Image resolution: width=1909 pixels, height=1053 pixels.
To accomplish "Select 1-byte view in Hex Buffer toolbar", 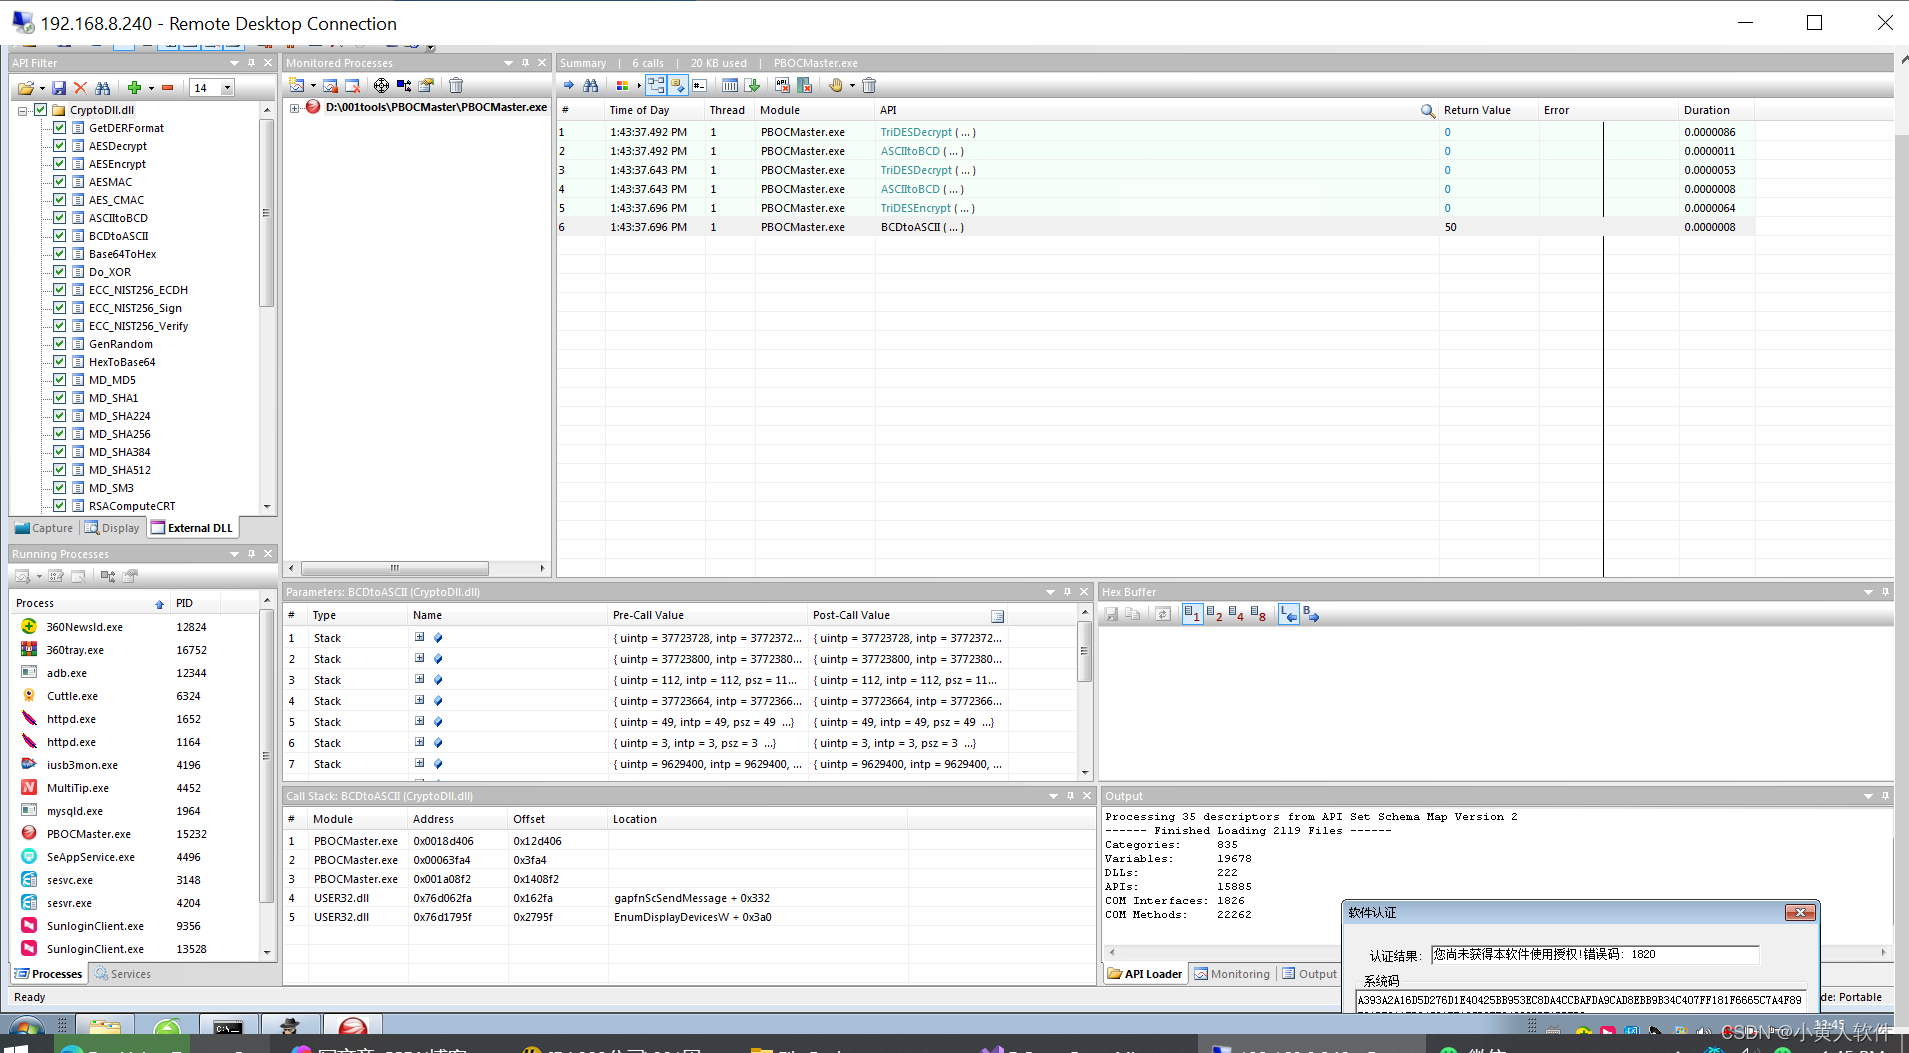I will pyautogui.click(x=1192, y=615).
